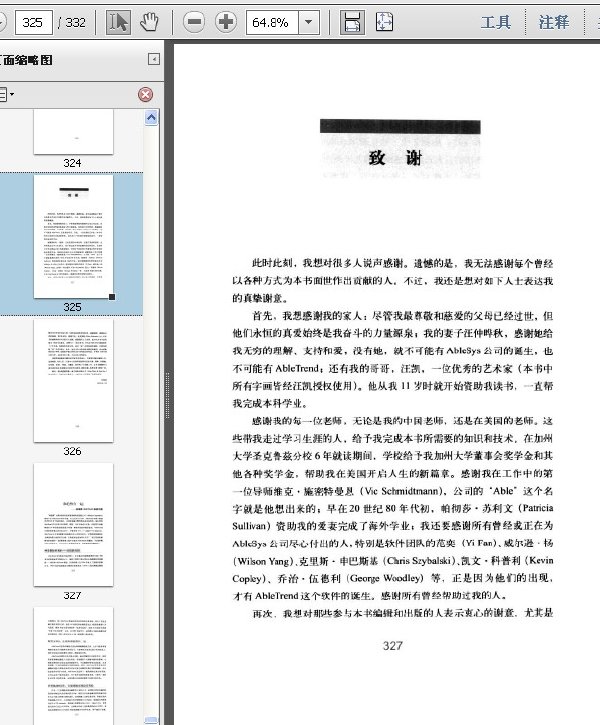Select page 324 thumbnail
The image size is (600, 725).
click(73, 132)
